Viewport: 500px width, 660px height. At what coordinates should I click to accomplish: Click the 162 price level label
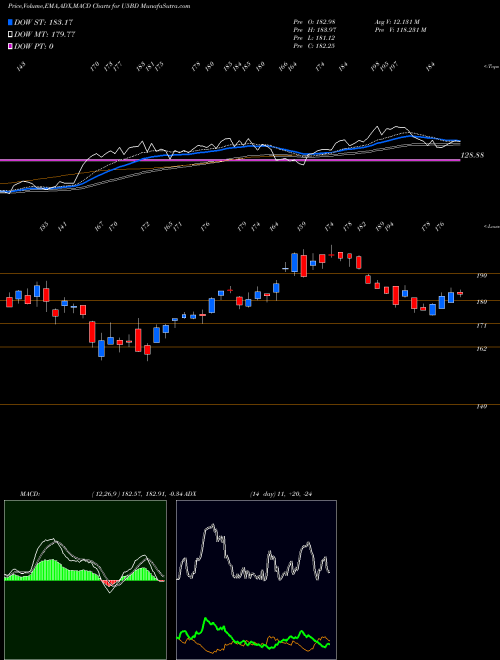pyautogui.click(x=482, y=349)
